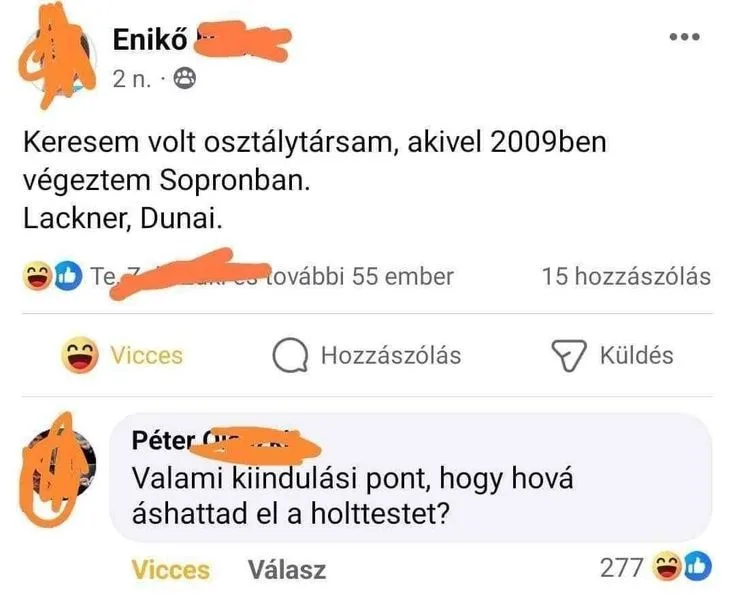Click the audience privacy icon beside 2 n.

click(x=185, y=79)
